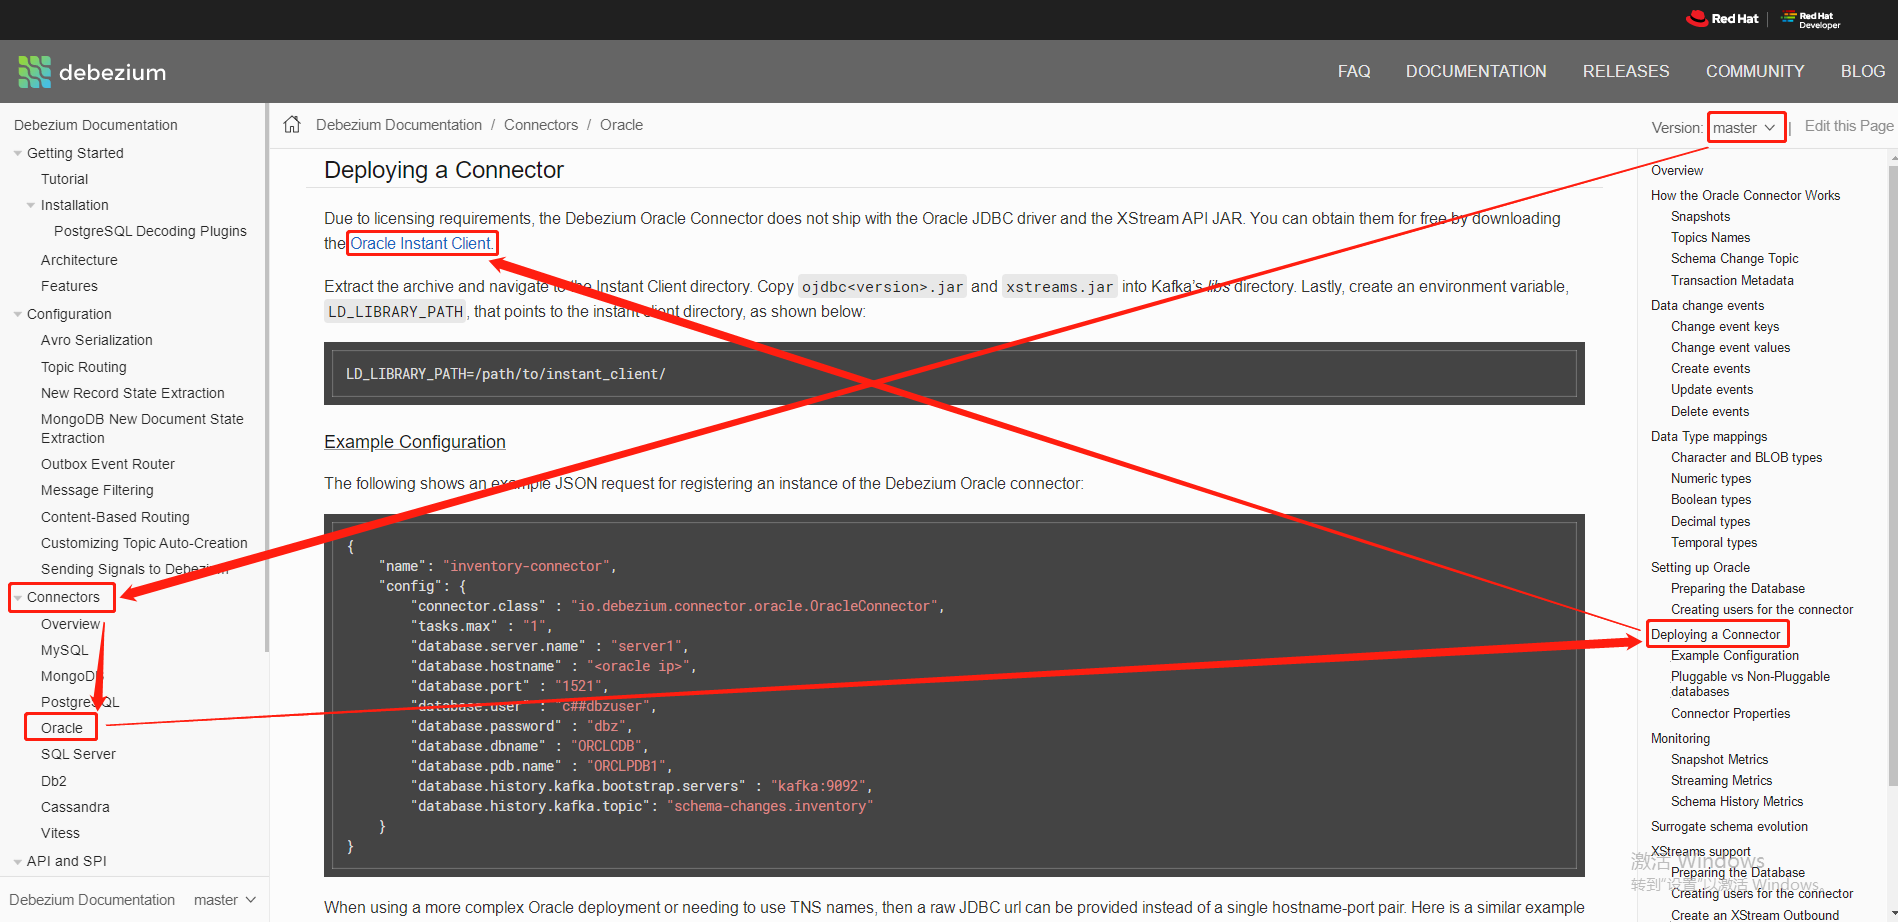Expand the API and SPI section
Screen dimensions: 1898x922
click(17, 860)
